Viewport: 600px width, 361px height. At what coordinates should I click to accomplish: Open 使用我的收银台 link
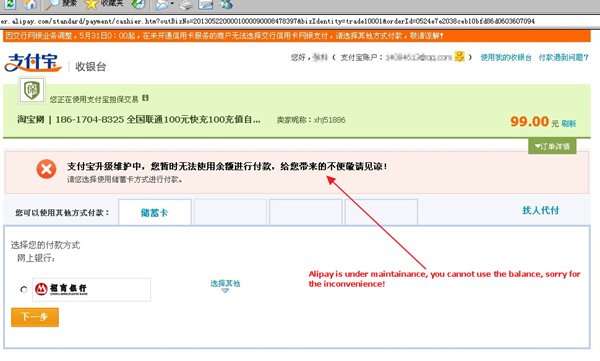point(506,57)
